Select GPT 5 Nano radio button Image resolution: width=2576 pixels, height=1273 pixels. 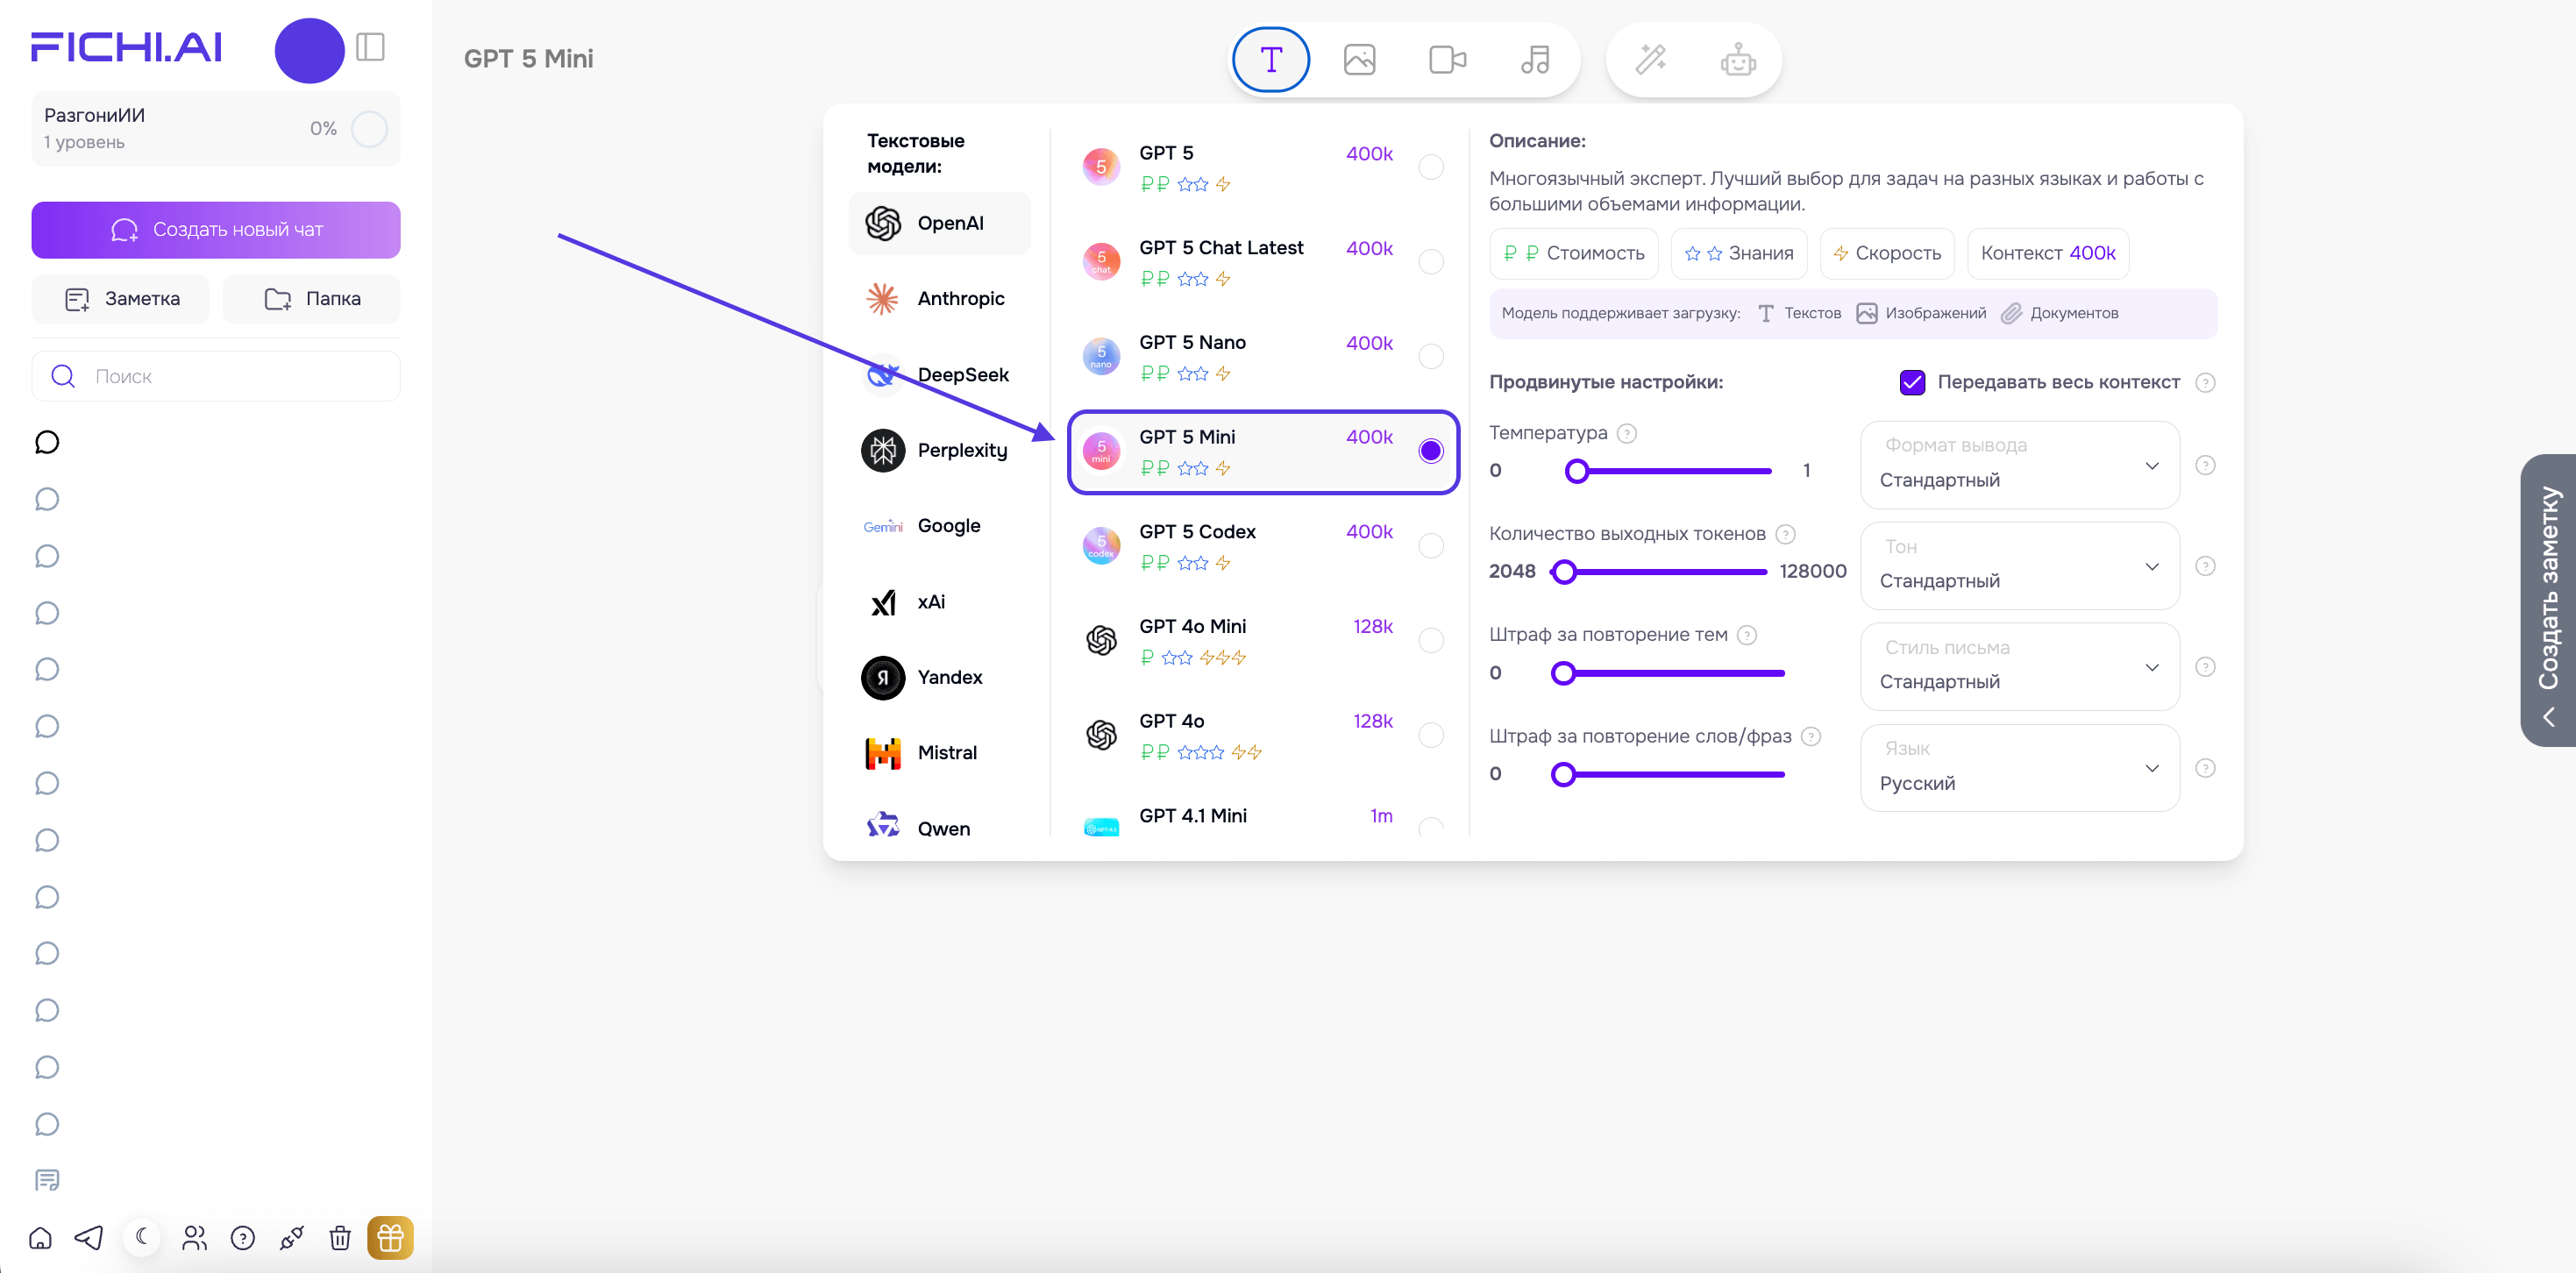(x=1431, y=356)
